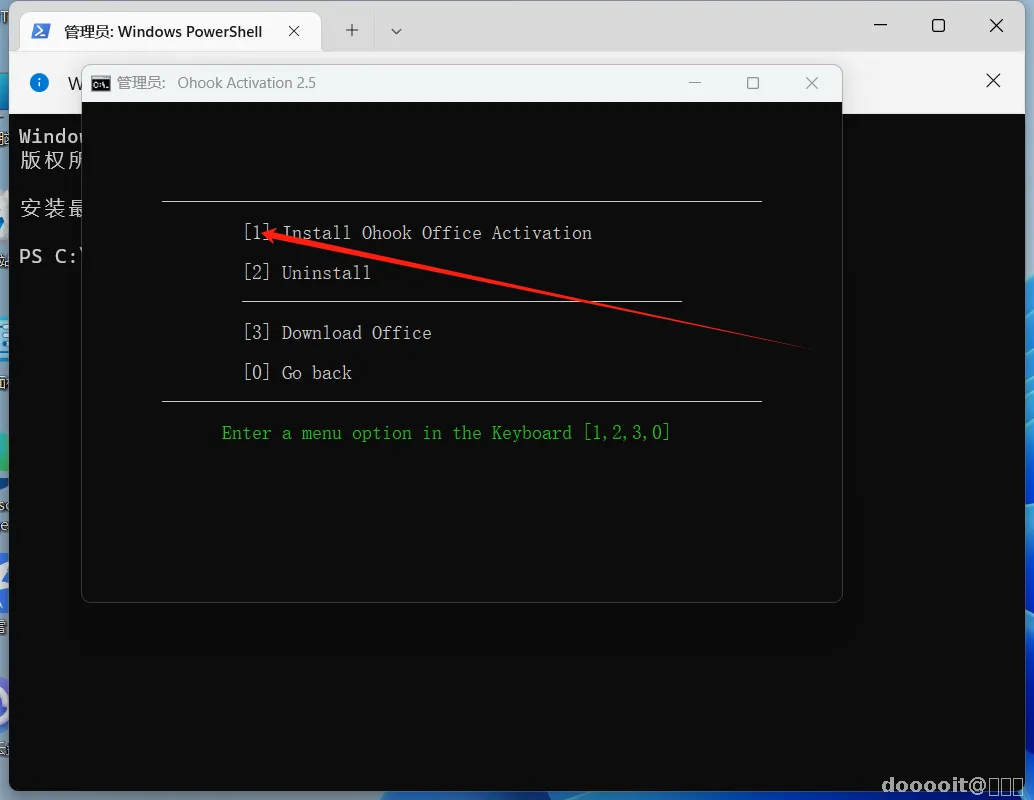This screenshot has height=800, width=1034.
Task: Select the Uninstall menu option
Action: click(307, 272)
